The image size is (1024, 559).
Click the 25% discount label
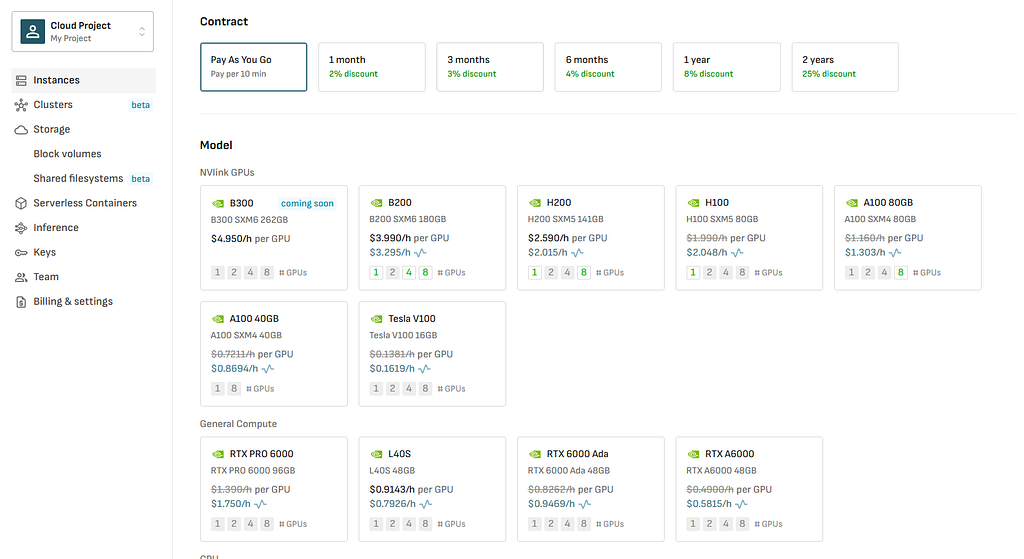point(829,74)
